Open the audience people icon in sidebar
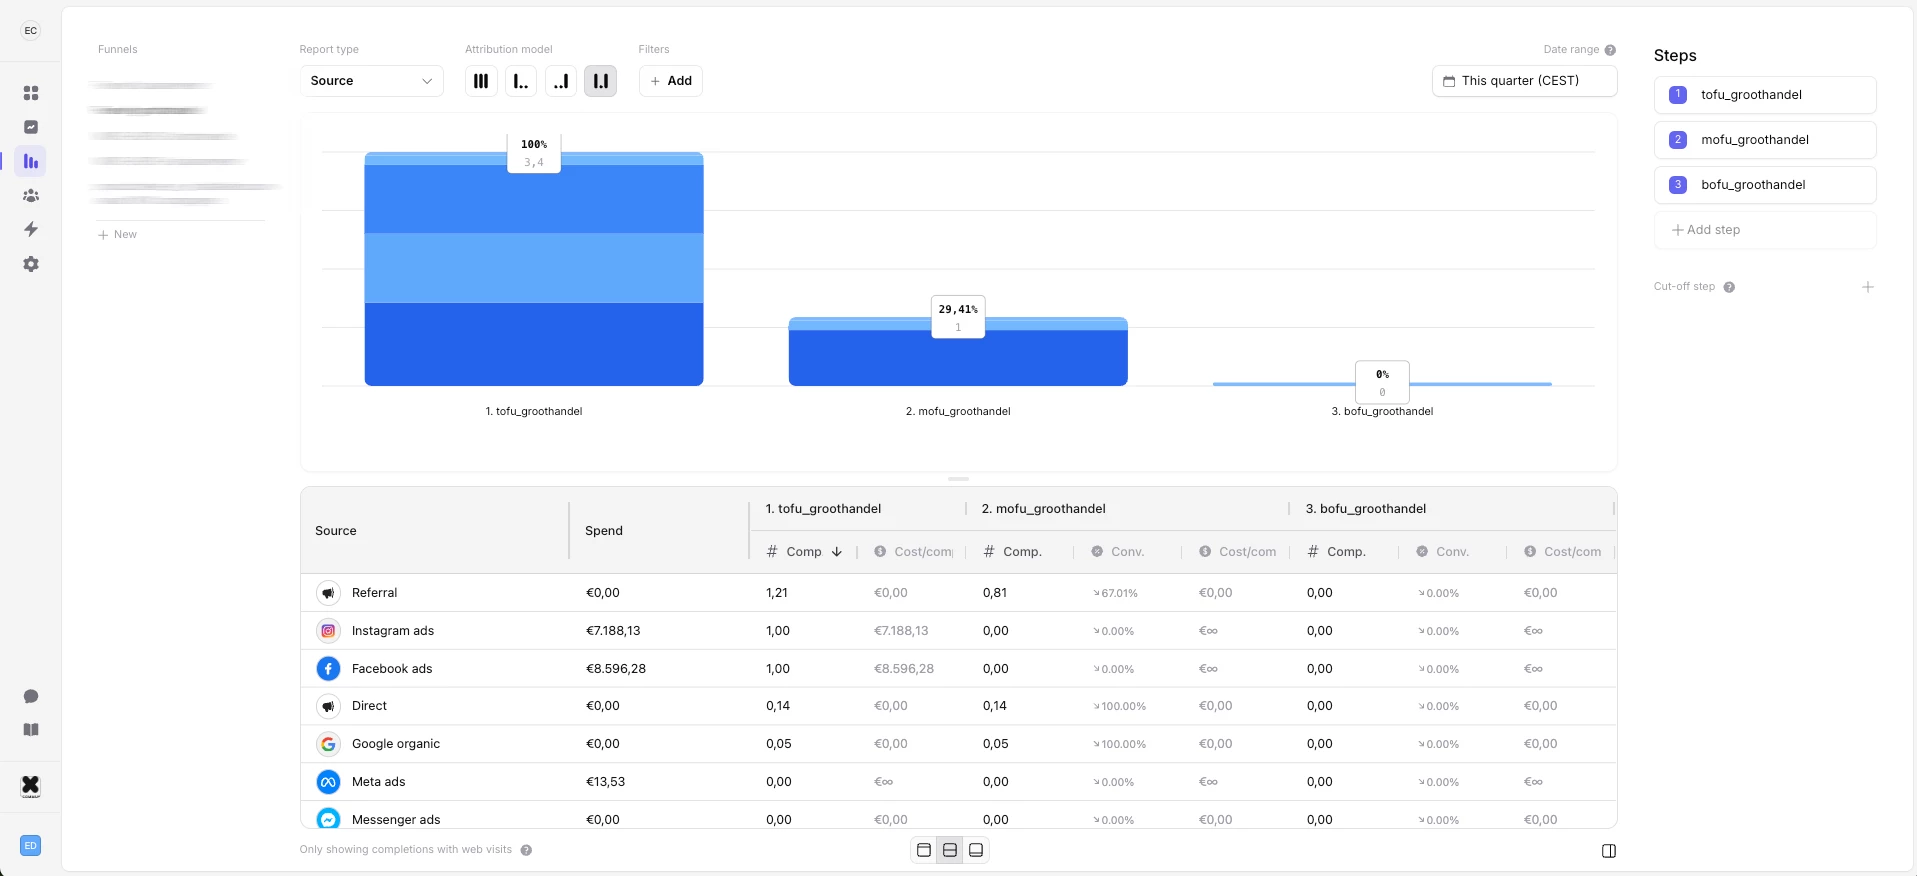Screen dimensions: 1917x876 point(31,196)
